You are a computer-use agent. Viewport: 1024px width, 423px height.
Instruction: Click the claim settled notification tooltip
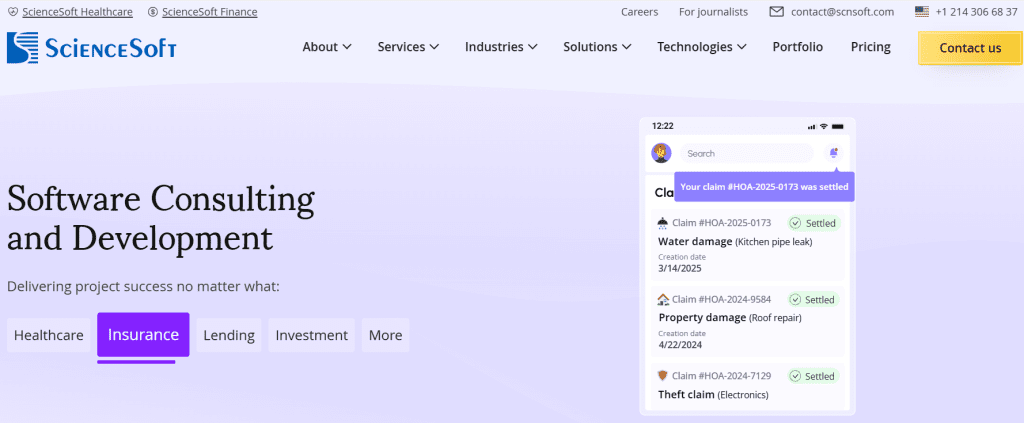[x=764, y=187]
